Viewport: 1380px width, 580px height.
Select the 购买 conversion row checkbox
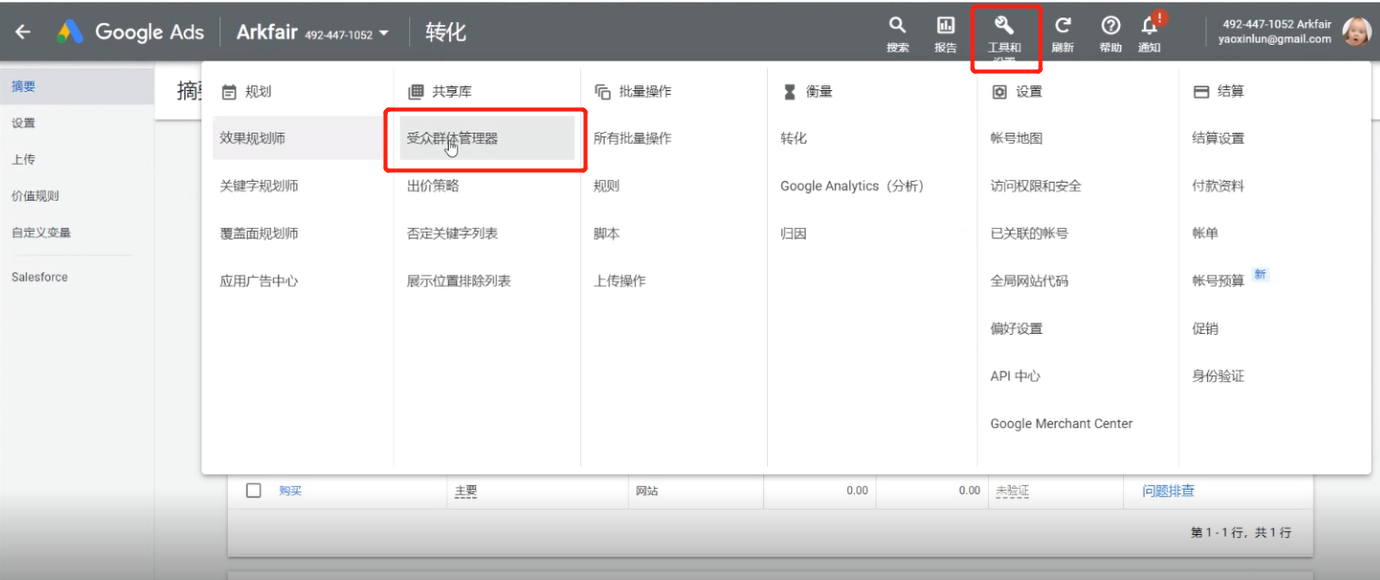(253, 490)
